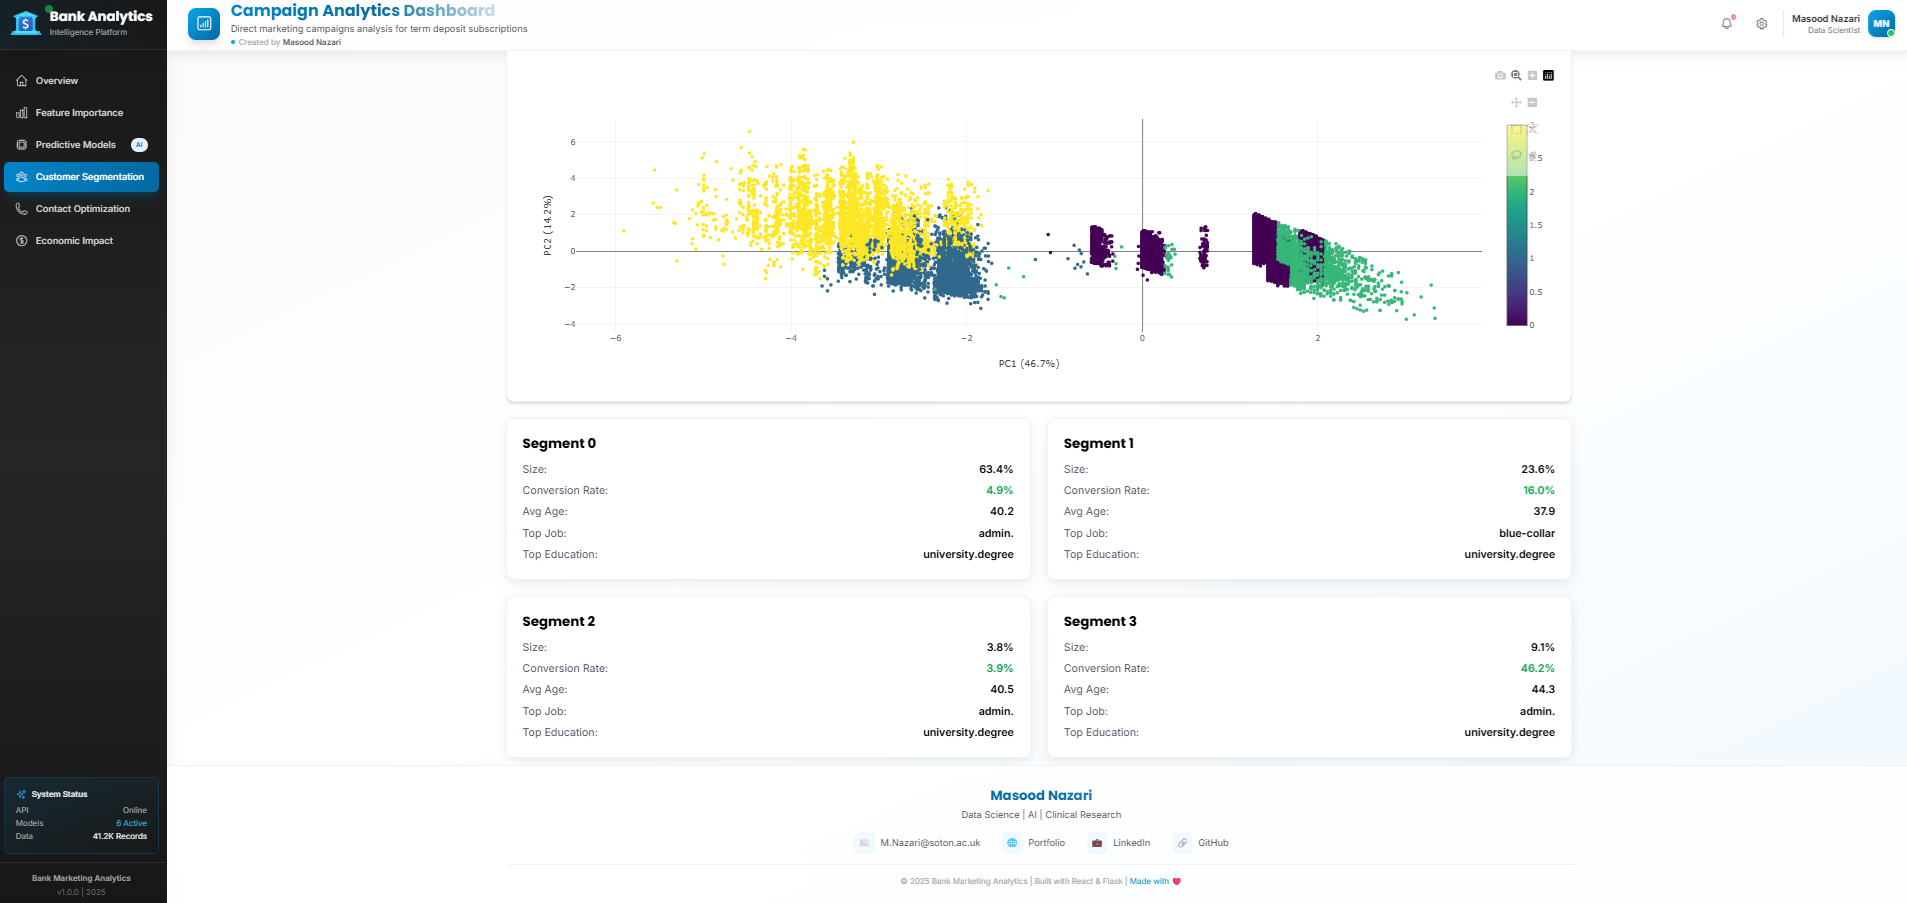Open the Plotly logo link on the chart

(1548, 75)
